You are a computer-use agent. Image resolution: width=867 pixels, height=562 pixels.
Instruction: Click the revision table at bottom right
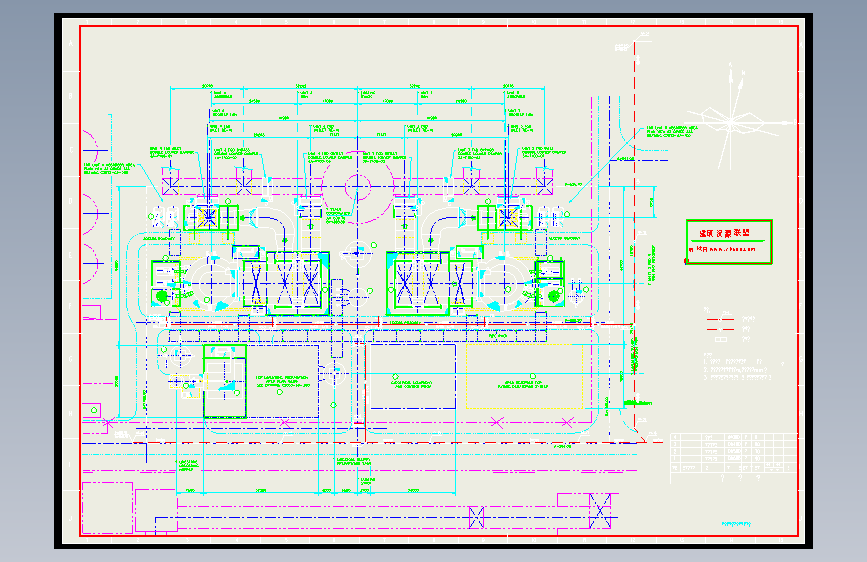point(734,452)
